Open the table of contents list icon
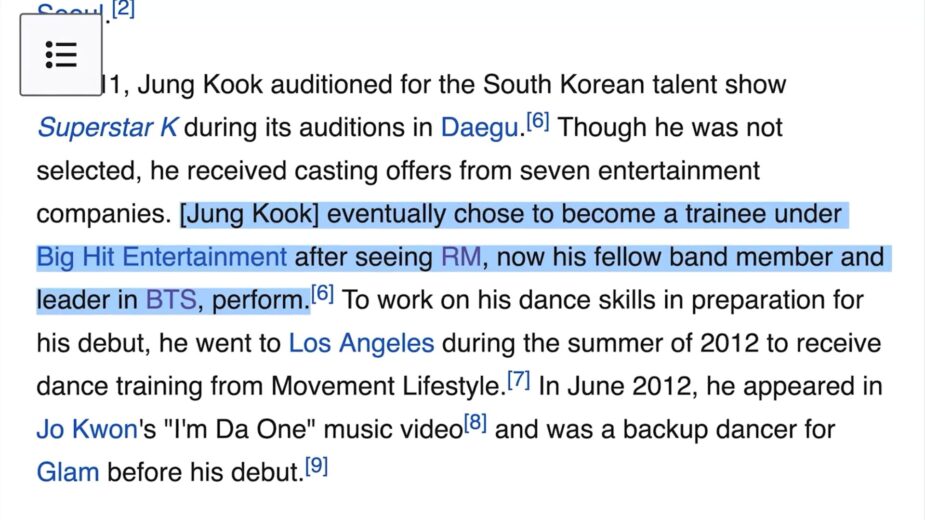 pyautogui.click(x=61, y=55)
